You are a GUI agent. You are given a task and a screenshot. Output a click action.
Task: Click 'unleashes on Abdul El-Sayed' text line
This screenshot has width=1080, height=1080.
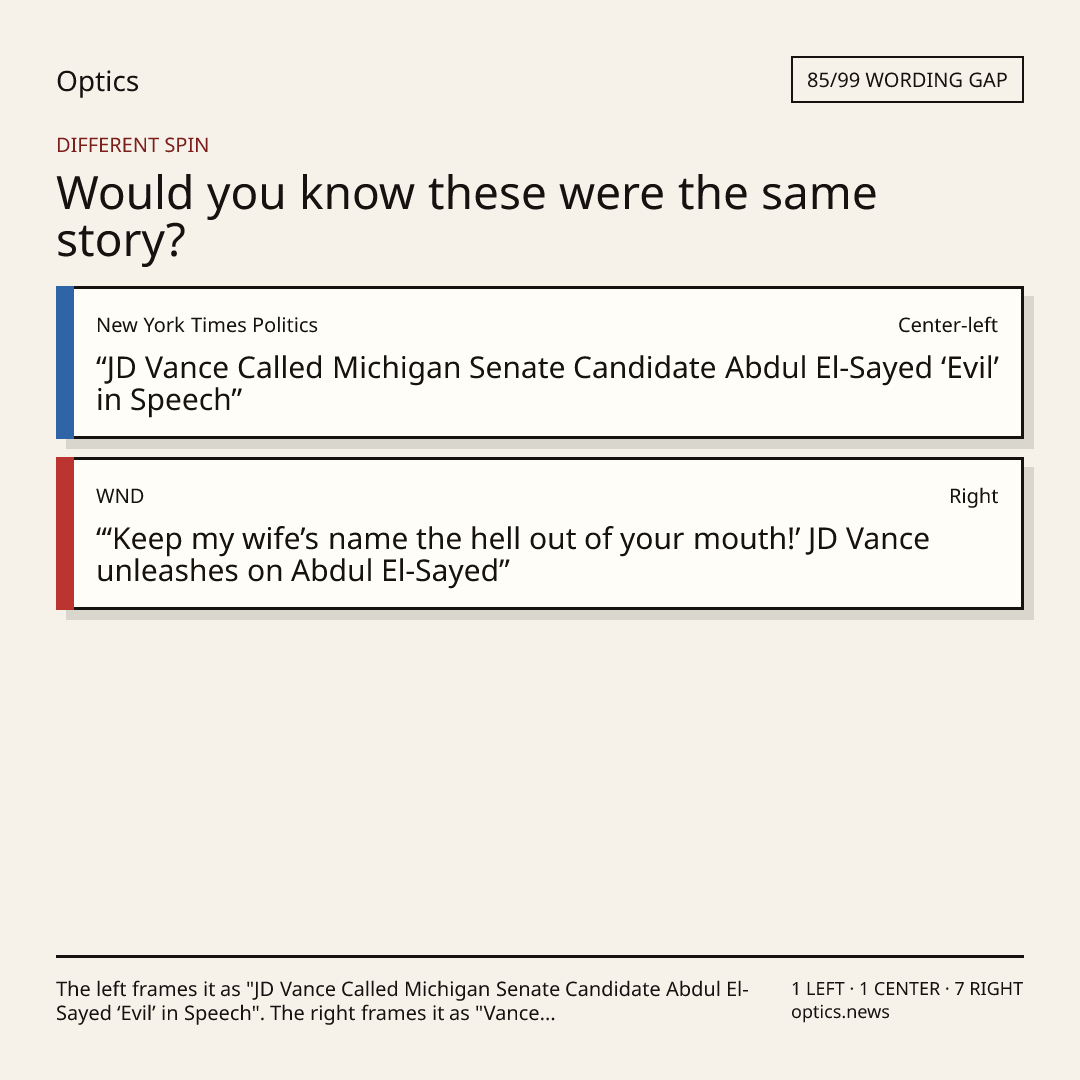pyautogui.click(x=303, y=572)
